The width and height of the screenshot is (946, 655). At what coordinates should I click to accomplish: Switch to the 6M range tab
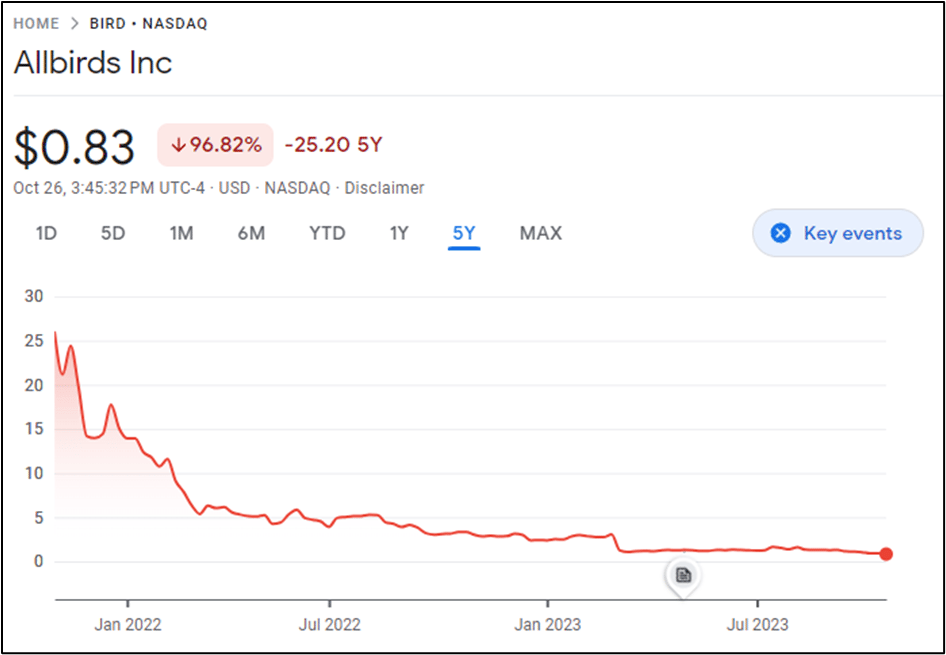252,233
